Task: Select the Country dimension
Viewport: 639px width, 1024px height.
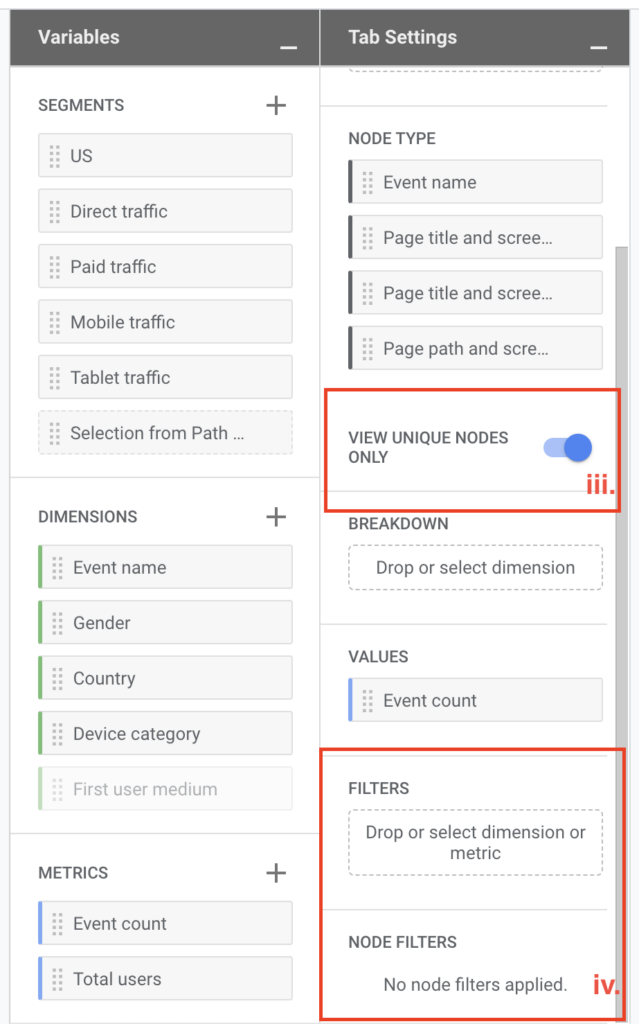Action: click(x=165, y=678)
